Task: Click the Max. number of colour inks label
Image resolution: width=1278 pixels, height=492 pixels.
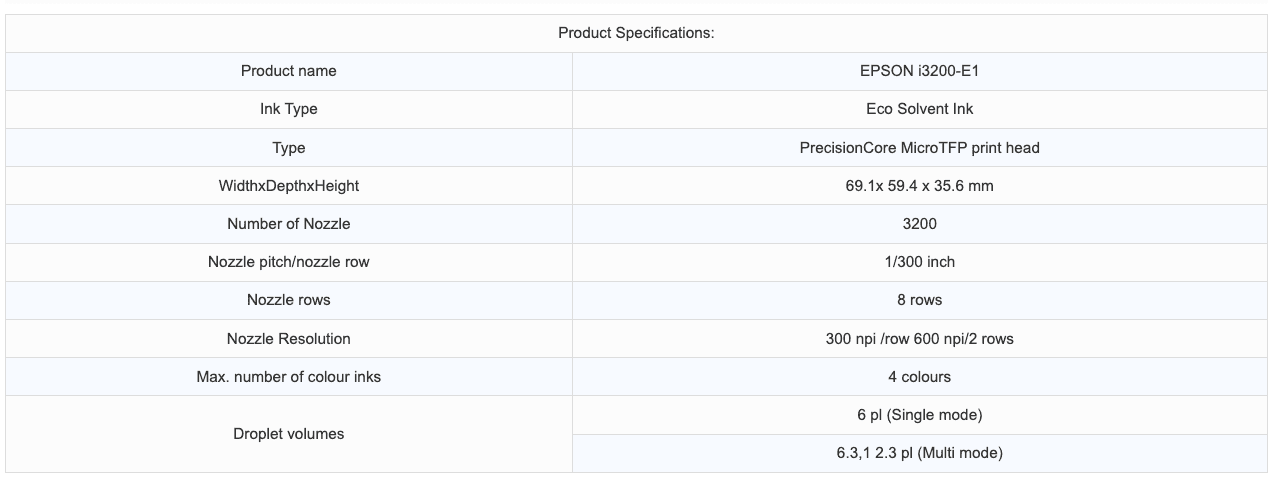Action: pos(288,377)
